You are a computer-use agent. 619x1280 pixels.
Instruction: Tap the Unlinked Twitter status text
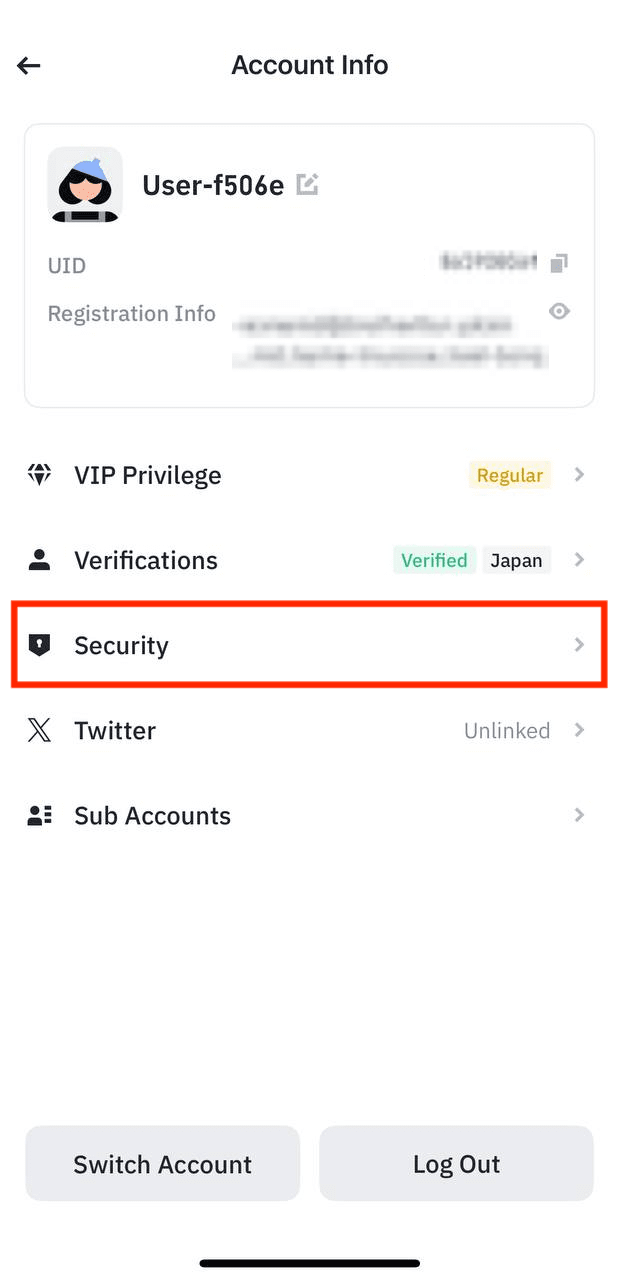[x=507, y=731]
